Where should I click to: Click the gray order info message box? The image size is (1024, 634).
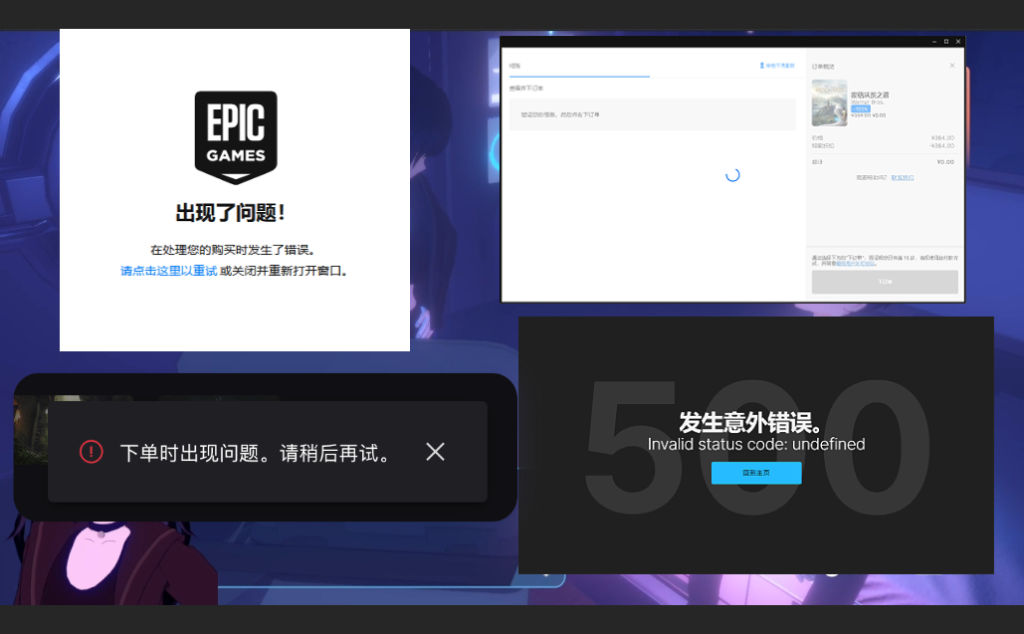[652, 115]
